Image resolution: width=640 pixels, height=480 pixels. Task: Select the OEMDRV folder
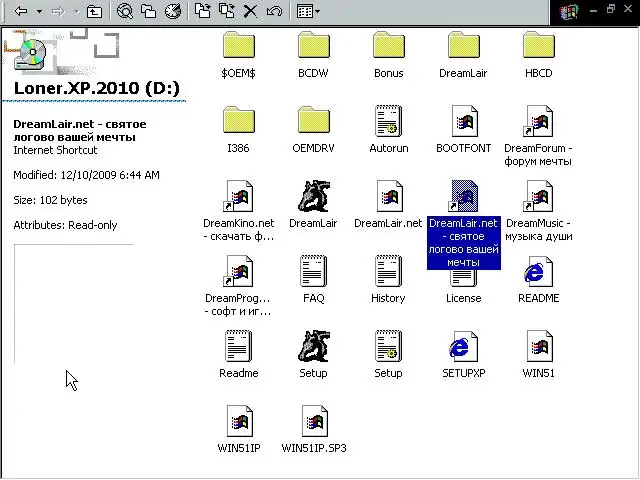[313, 130]
